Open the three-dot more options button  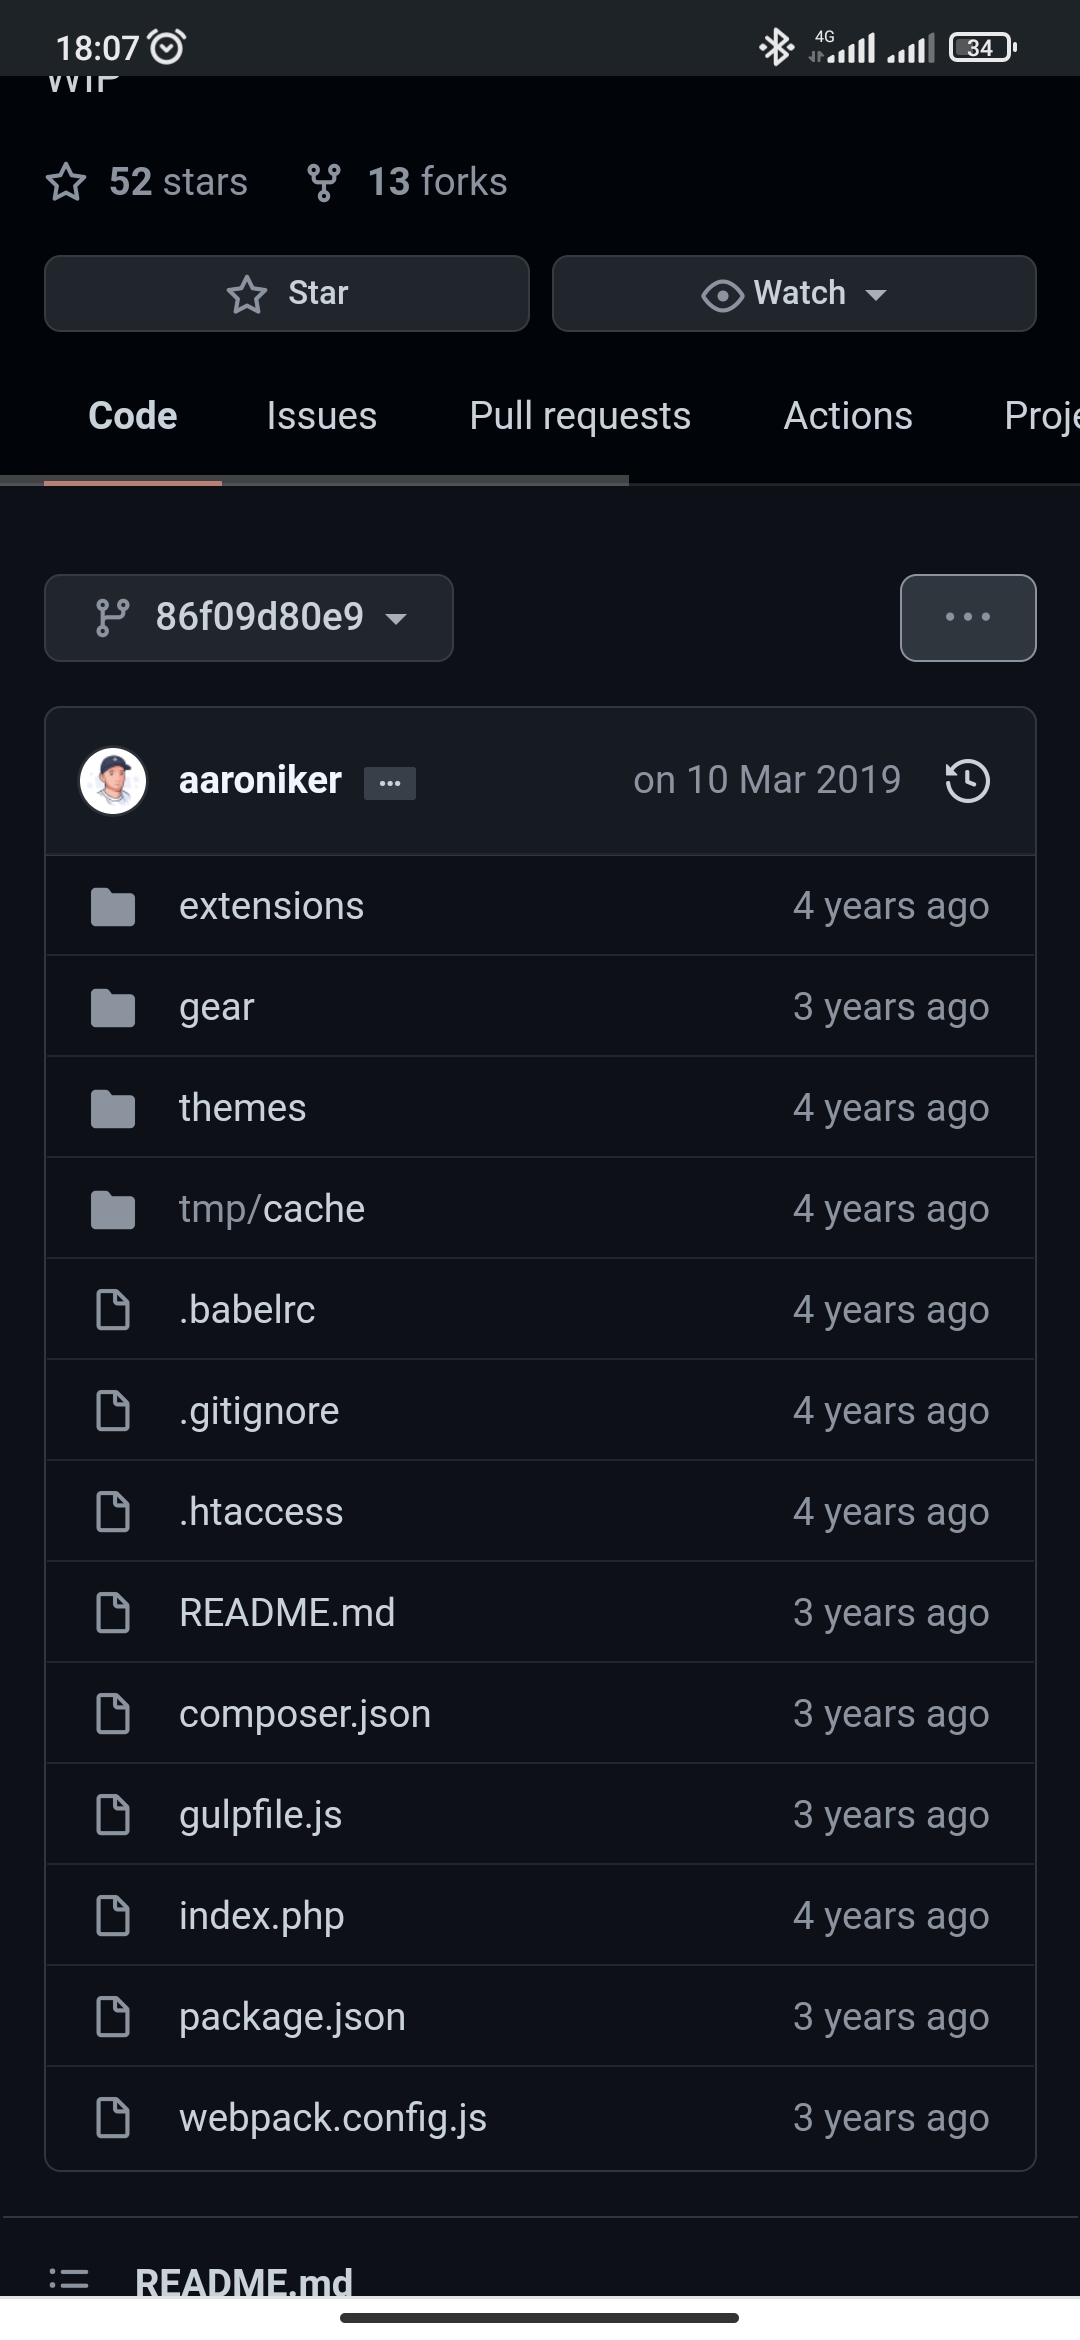pyautogui.click(x=968, y=618)
